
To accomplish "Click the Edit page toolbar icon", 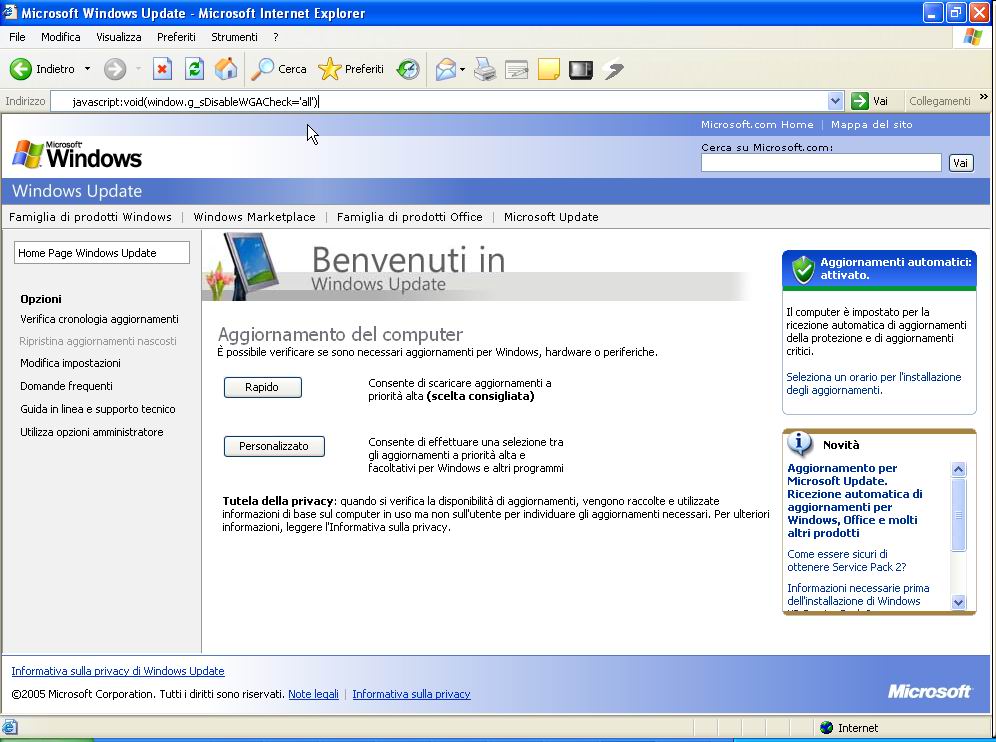I will [516, 69].
